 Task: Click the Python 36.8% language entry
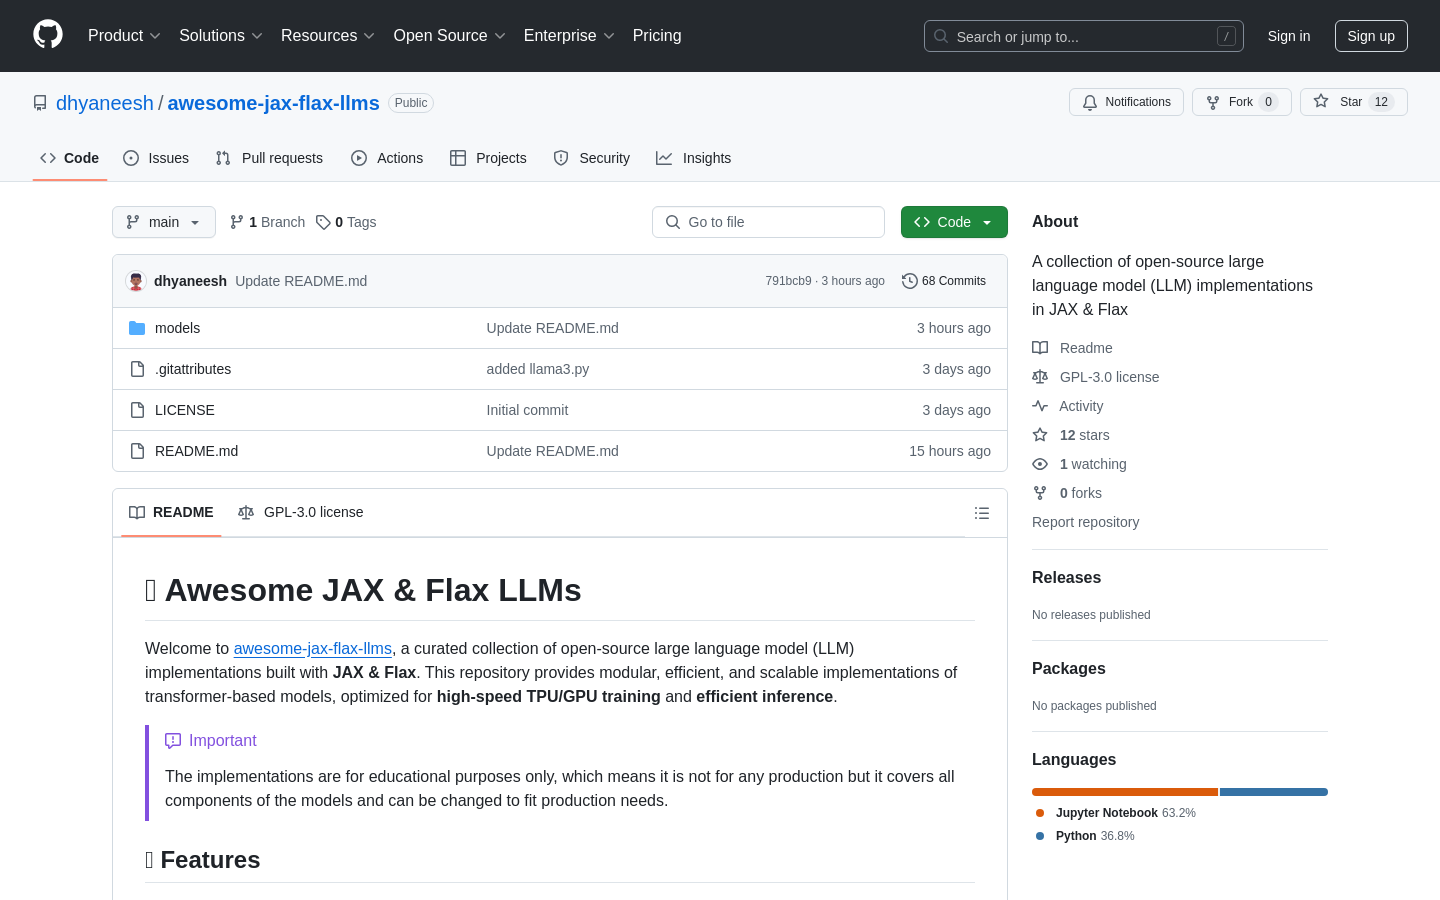click(1085, 836)
